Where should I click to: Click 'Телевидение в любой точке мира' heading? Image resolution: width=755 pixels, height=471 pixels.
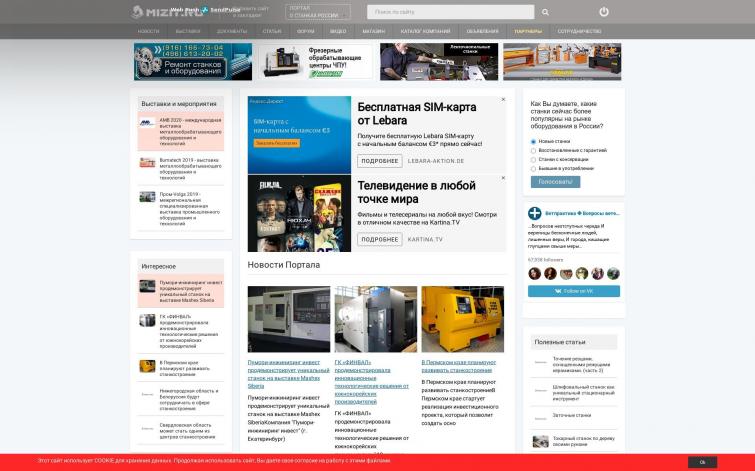point(417,192)
